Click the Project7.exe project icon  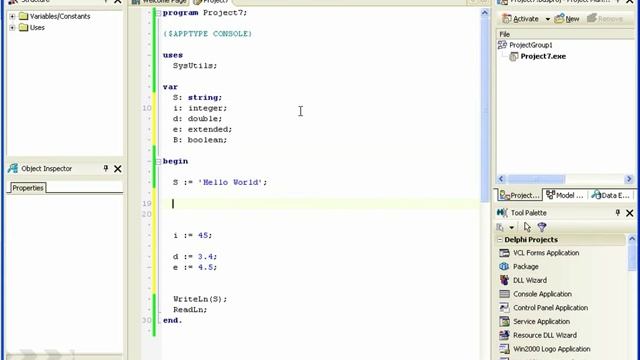point(513,56)
